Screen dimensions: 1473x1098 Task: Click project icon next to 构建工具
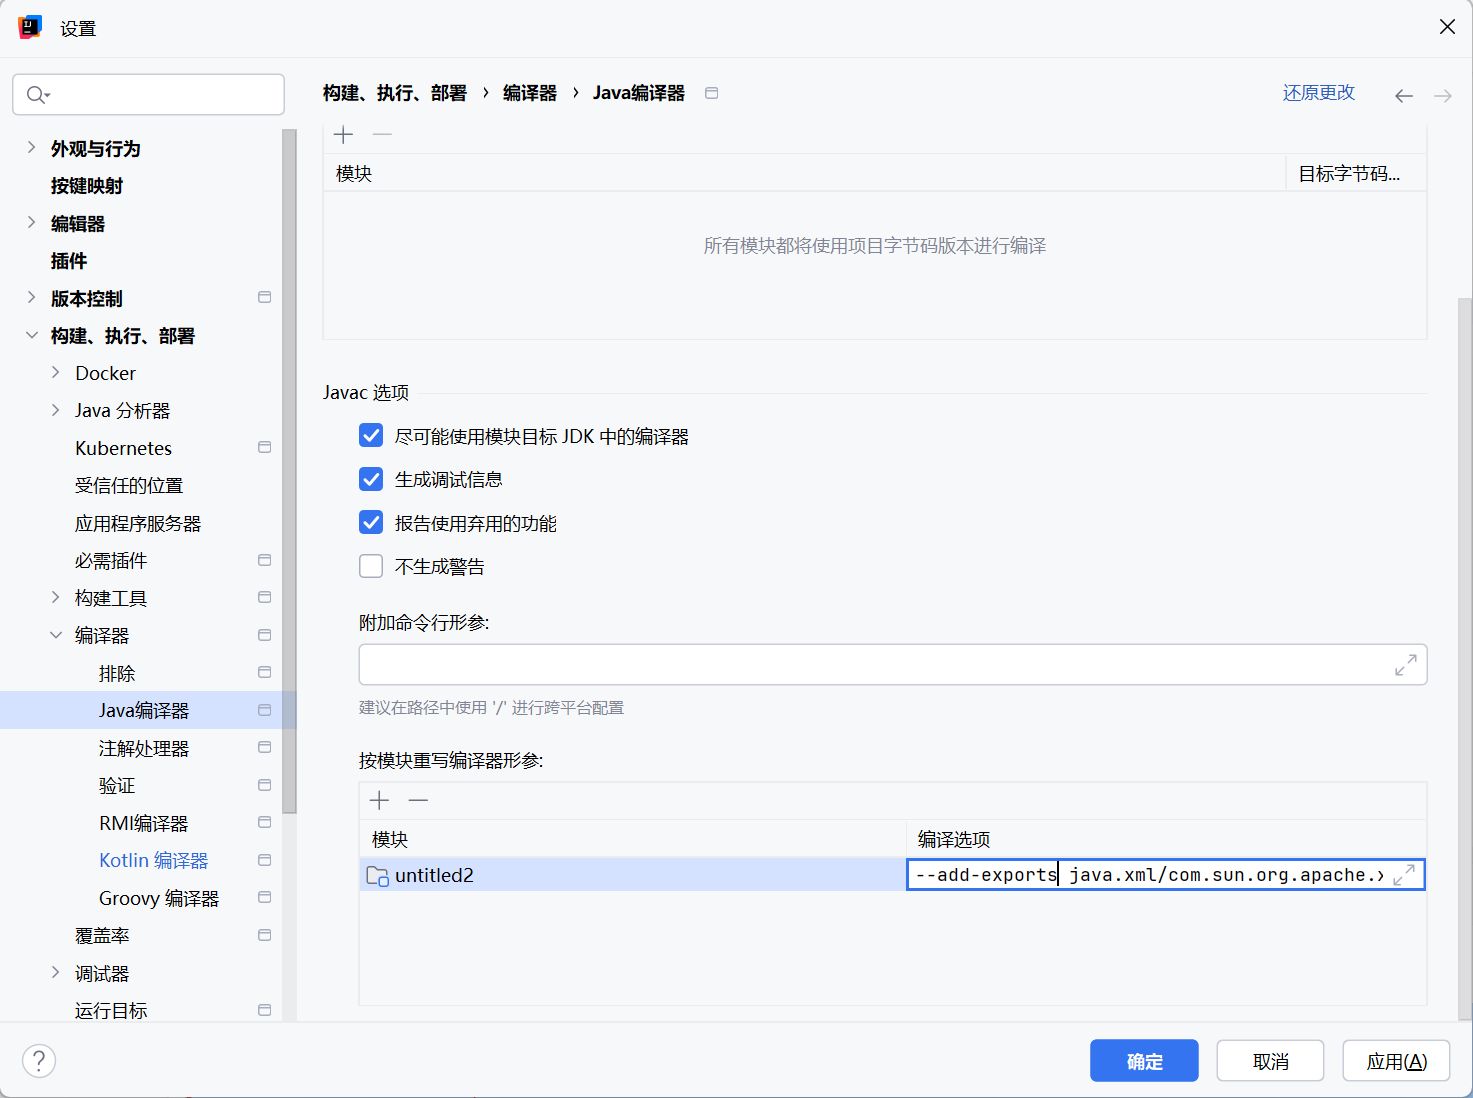265,597
